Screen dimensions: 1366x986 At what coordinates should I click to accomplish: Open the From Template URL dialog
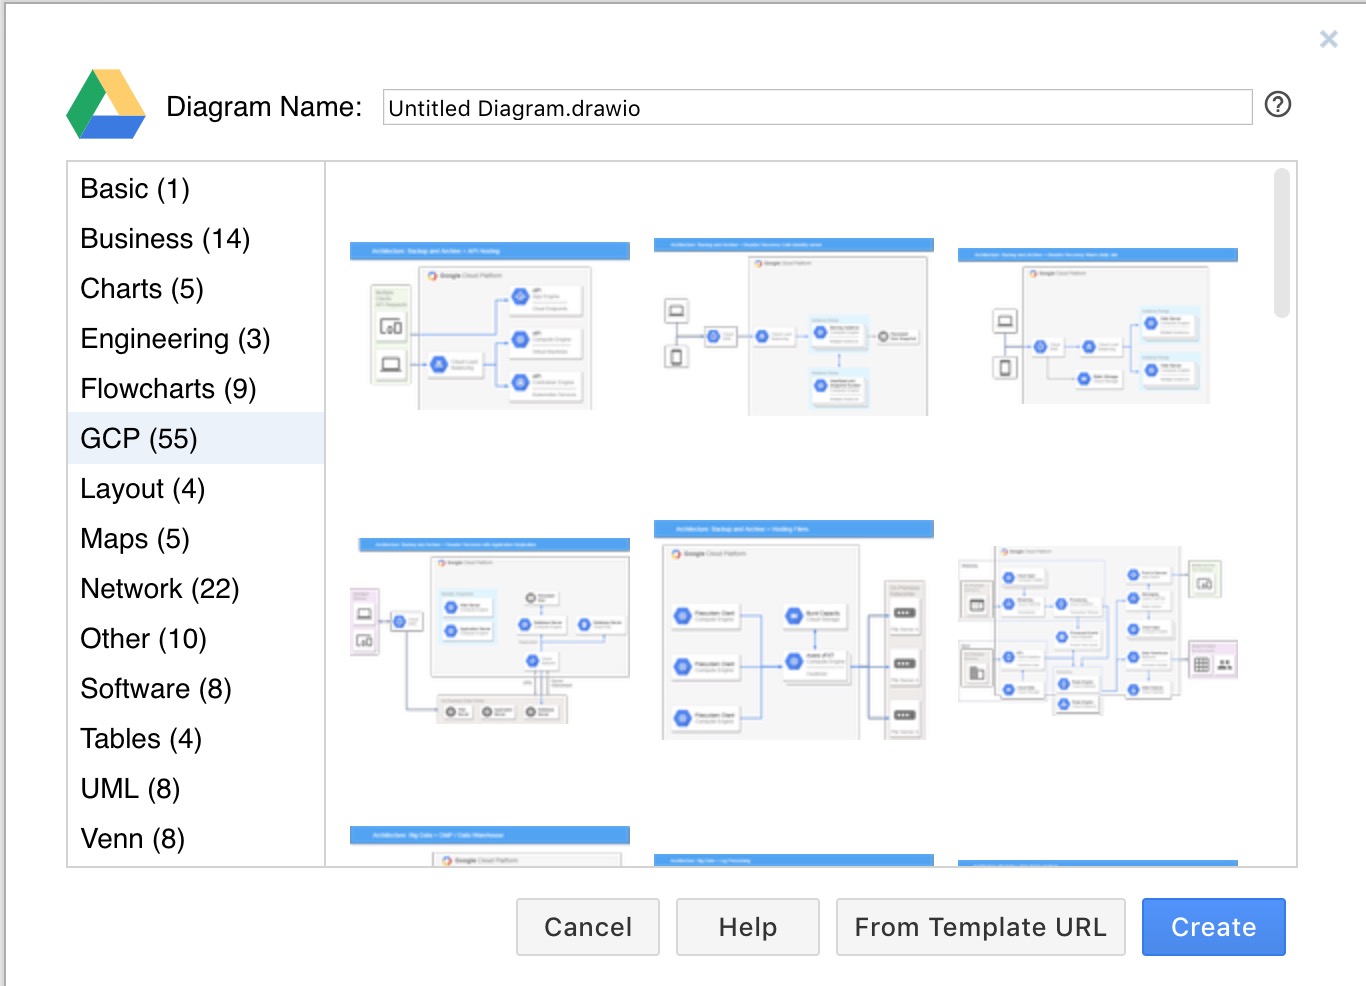[x=980, y=927]
